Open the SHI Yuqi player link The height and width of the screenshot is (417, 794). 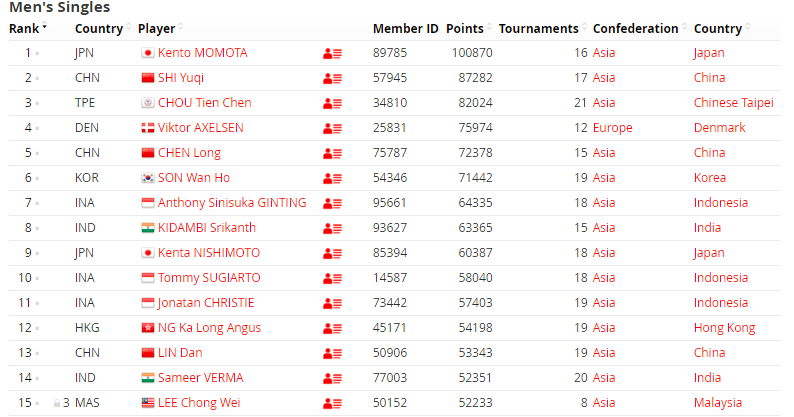click(x=181, y=78)
